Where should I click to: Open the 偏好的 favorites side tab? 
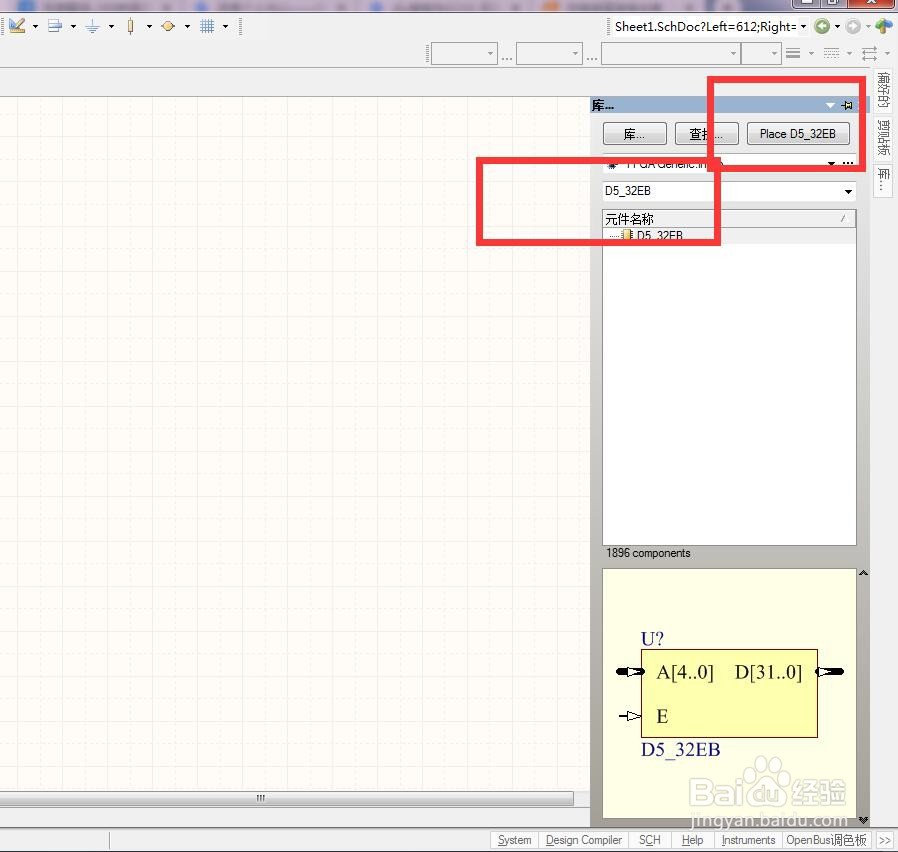884,90
